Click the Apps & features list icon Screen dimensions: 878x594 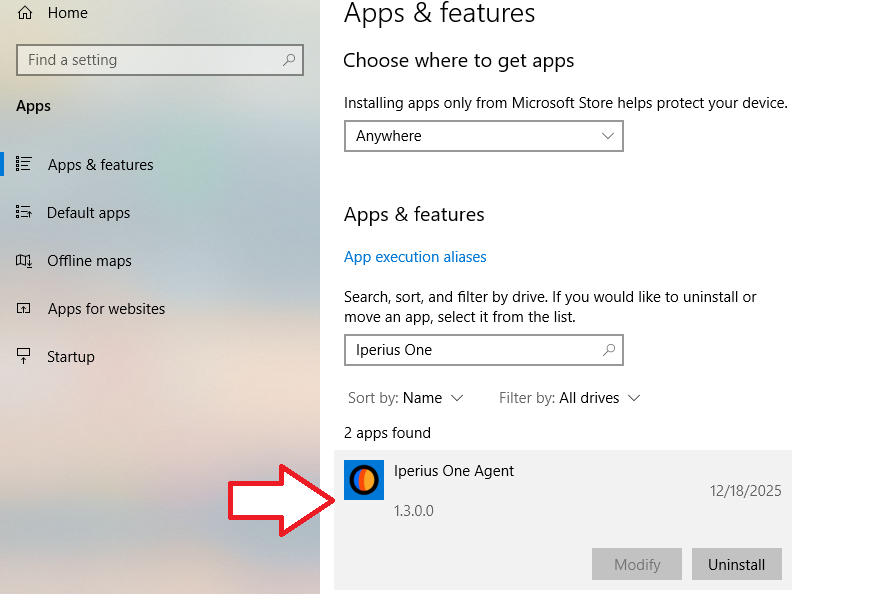point(25,164)
